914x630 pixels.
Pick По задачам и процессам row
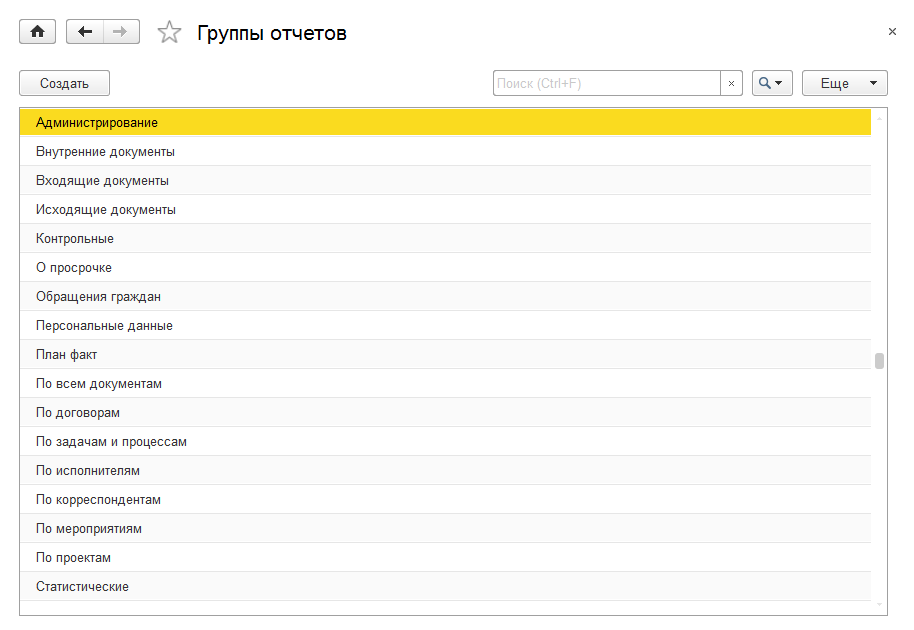[111, 442]
